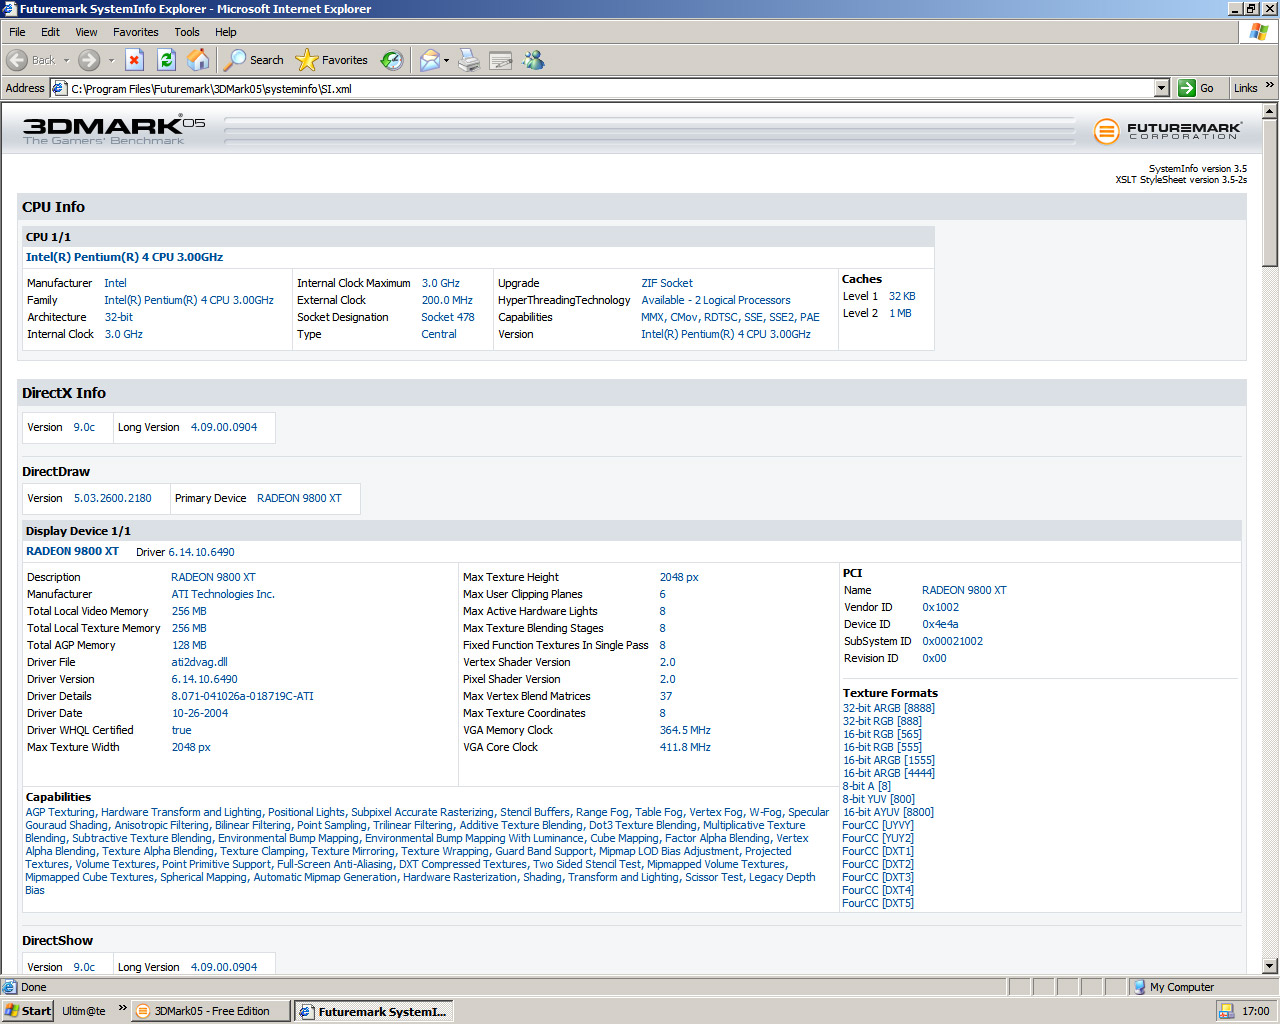Expand the Links toolbar chevron
Image resolution: width=1280 pixels, height=1024 pixels.
click(1270, 86)
